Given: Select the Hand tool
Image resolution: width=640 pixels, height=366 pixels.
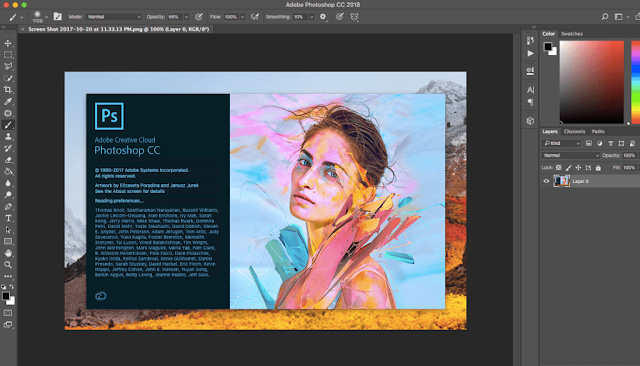Looking at the screenshot, I should (8, 253).
